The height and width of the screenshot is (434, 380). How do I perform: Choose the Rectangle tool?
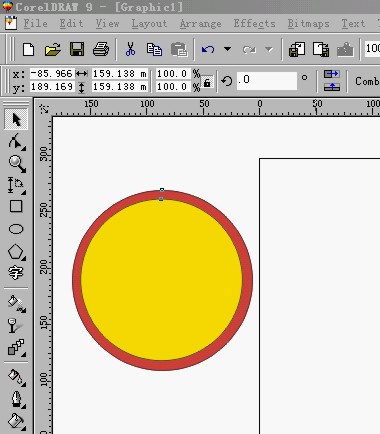coord(16,206)
